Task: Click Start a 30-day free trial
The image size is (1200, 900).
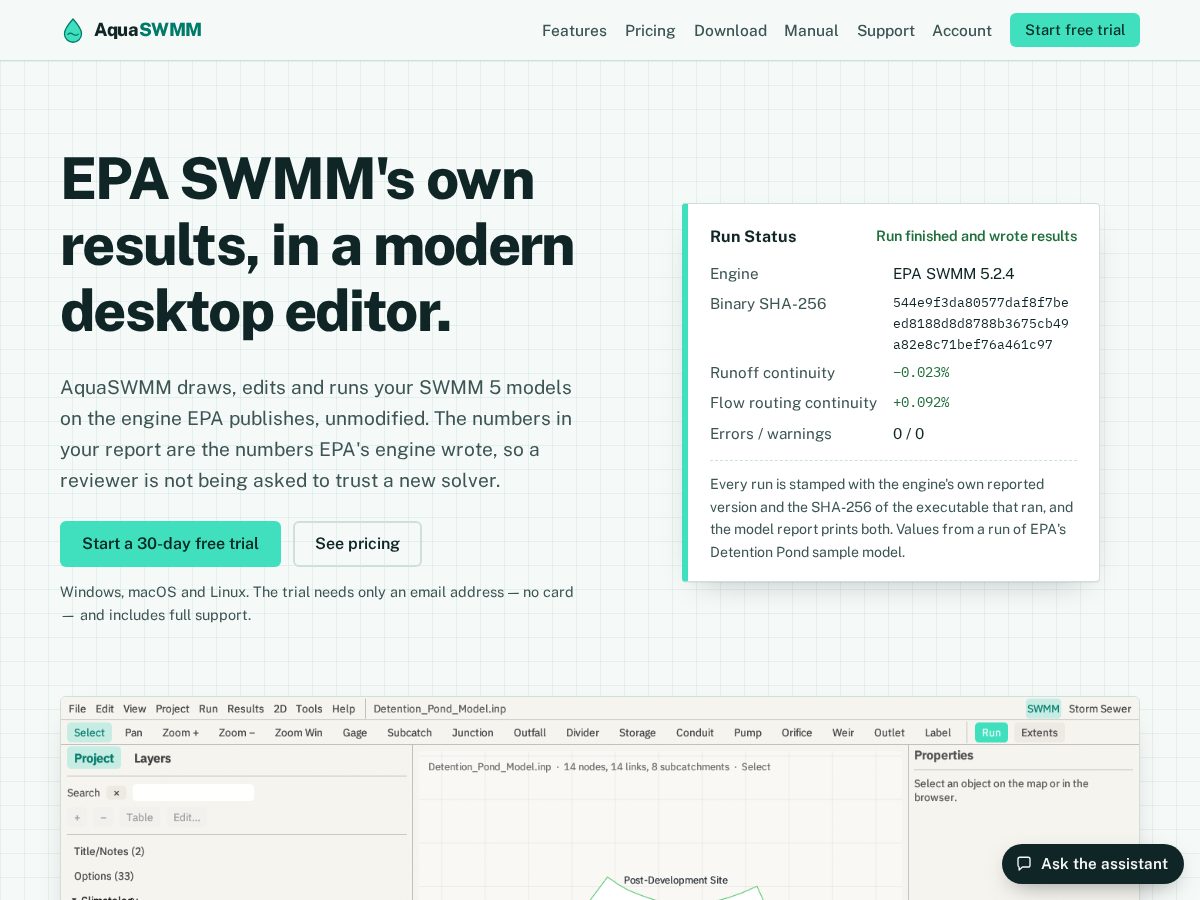Action: tap(170, 544)
